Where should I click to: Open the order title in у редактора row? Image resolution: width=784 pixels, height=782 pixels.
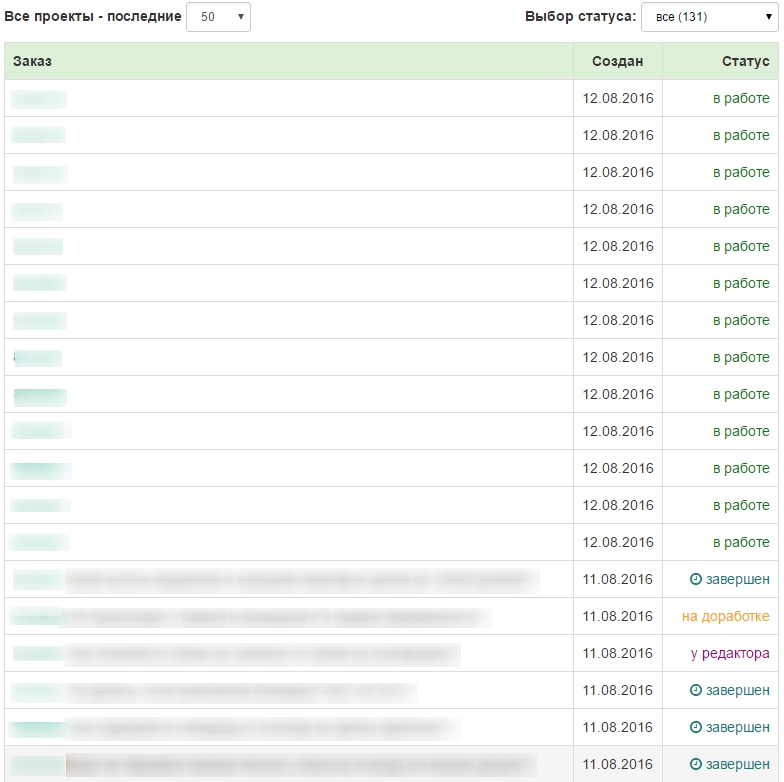pyautogui.click(x=262, y=654)
